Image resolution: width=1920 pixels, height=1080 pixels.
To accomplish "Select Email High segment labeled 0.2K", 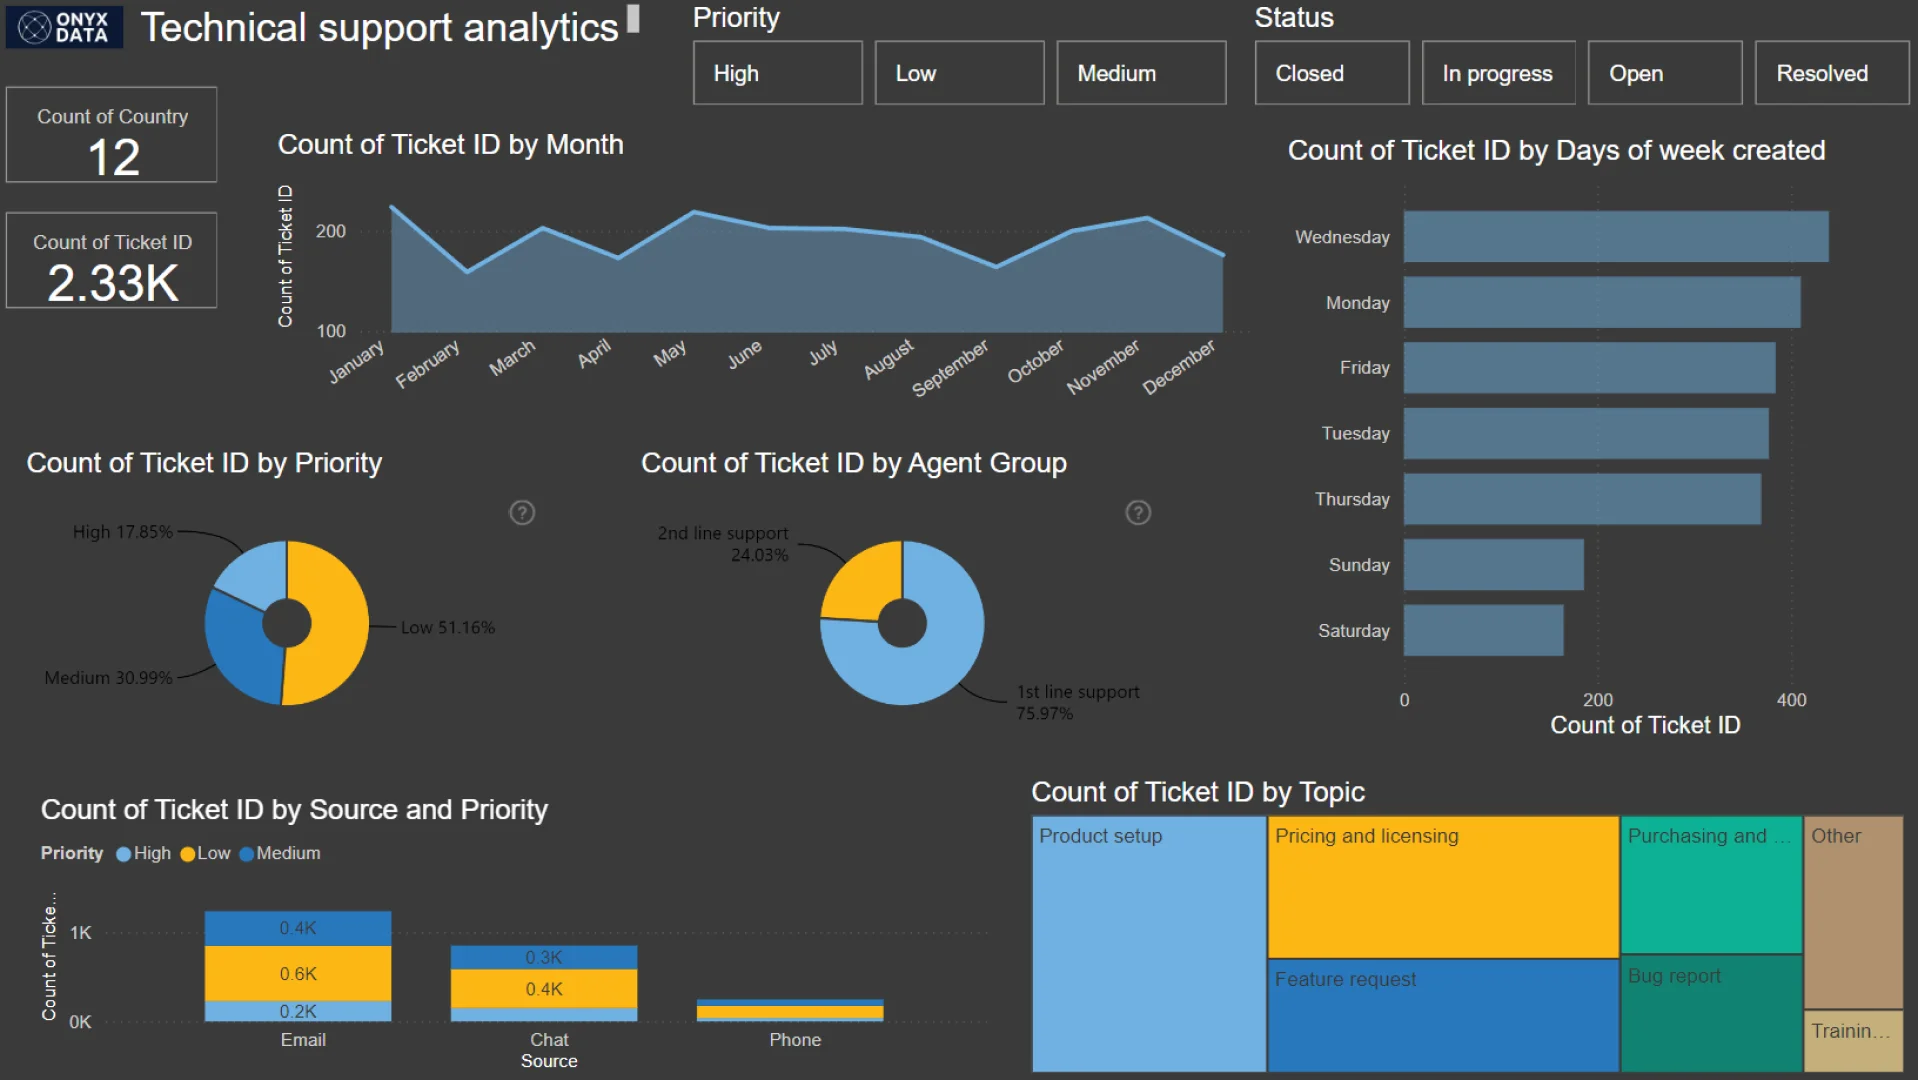I will [298, 1011].
